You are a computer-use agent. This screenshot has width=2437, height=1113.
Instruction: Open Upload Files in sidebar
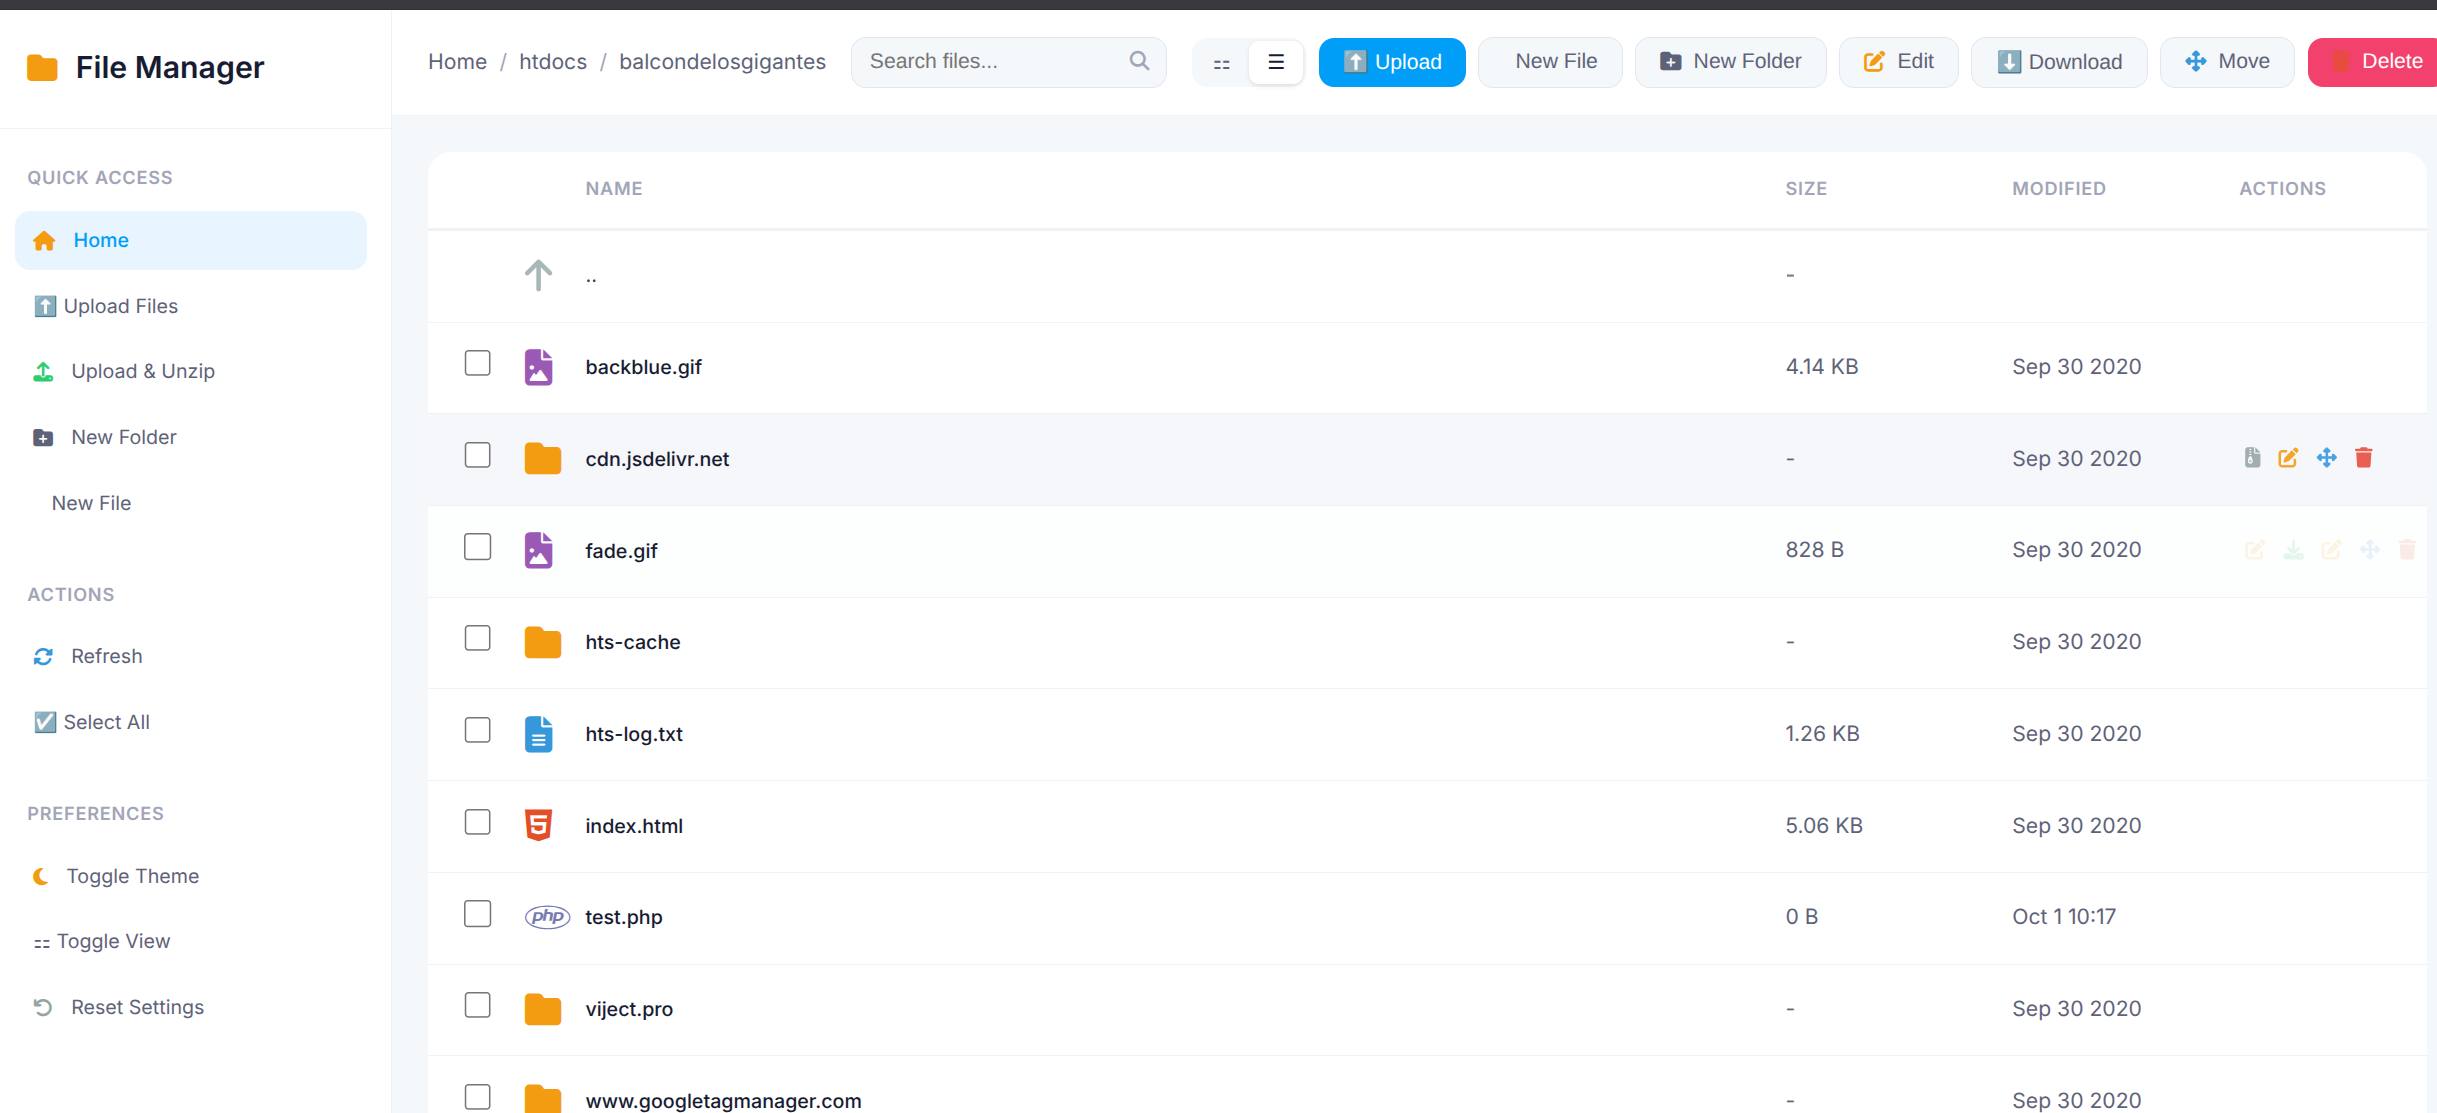click(x=191, y=306)
